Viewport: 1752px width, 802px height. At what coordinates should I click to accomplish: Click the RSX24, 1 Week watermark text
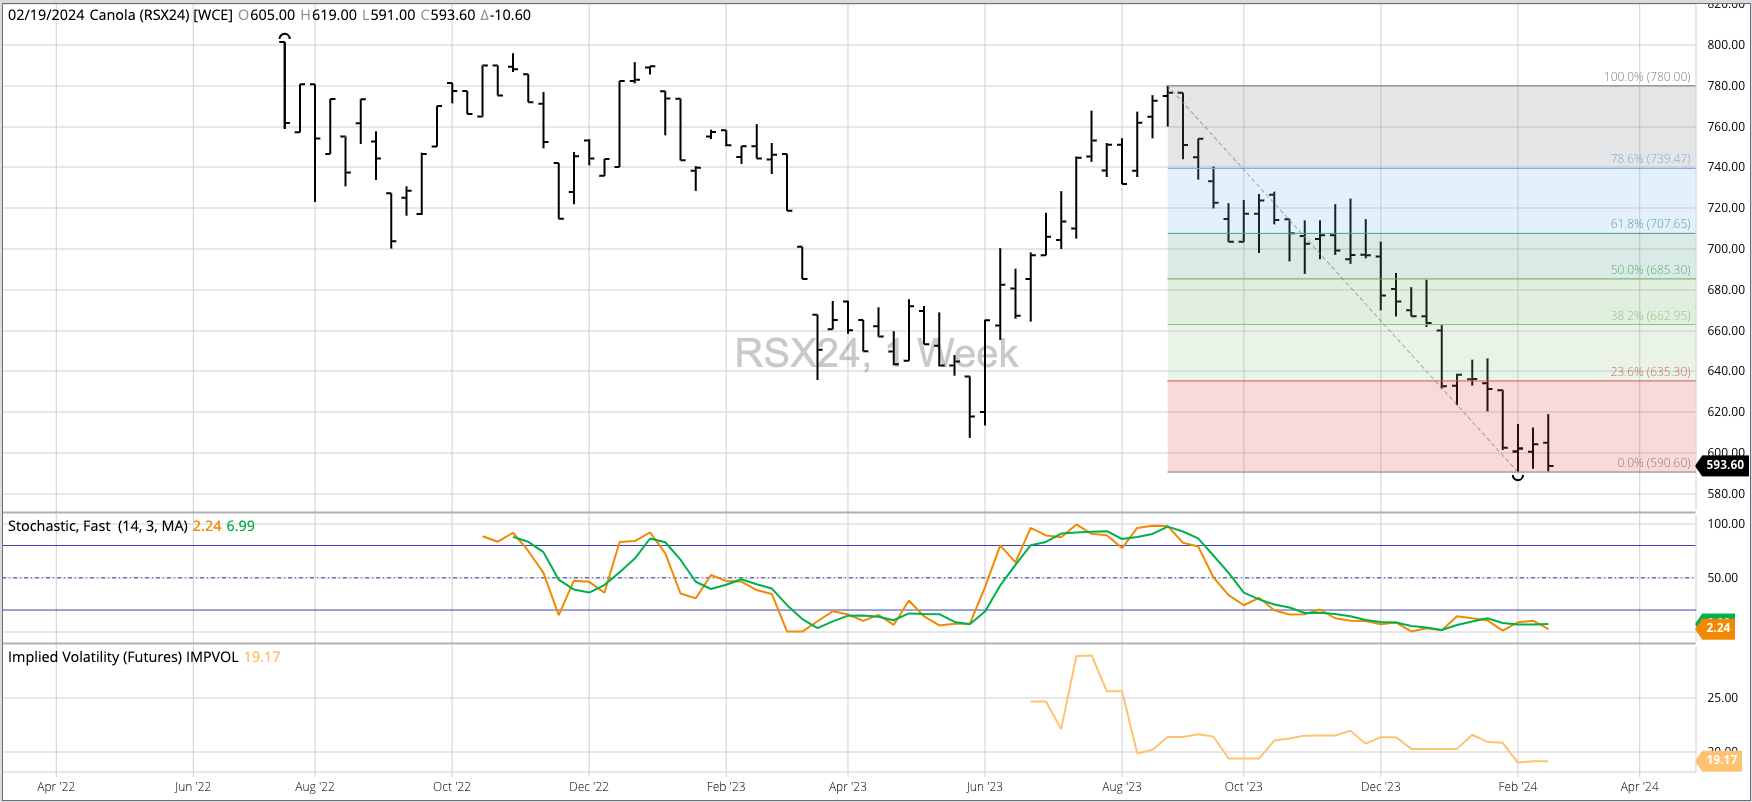tap(876, 354)
